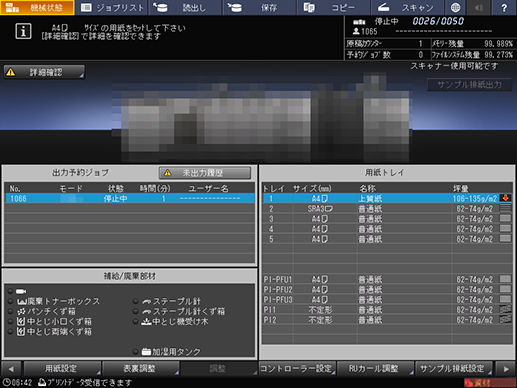
Task: Open the 詳細確認 warning button
Action: [44, 72]
